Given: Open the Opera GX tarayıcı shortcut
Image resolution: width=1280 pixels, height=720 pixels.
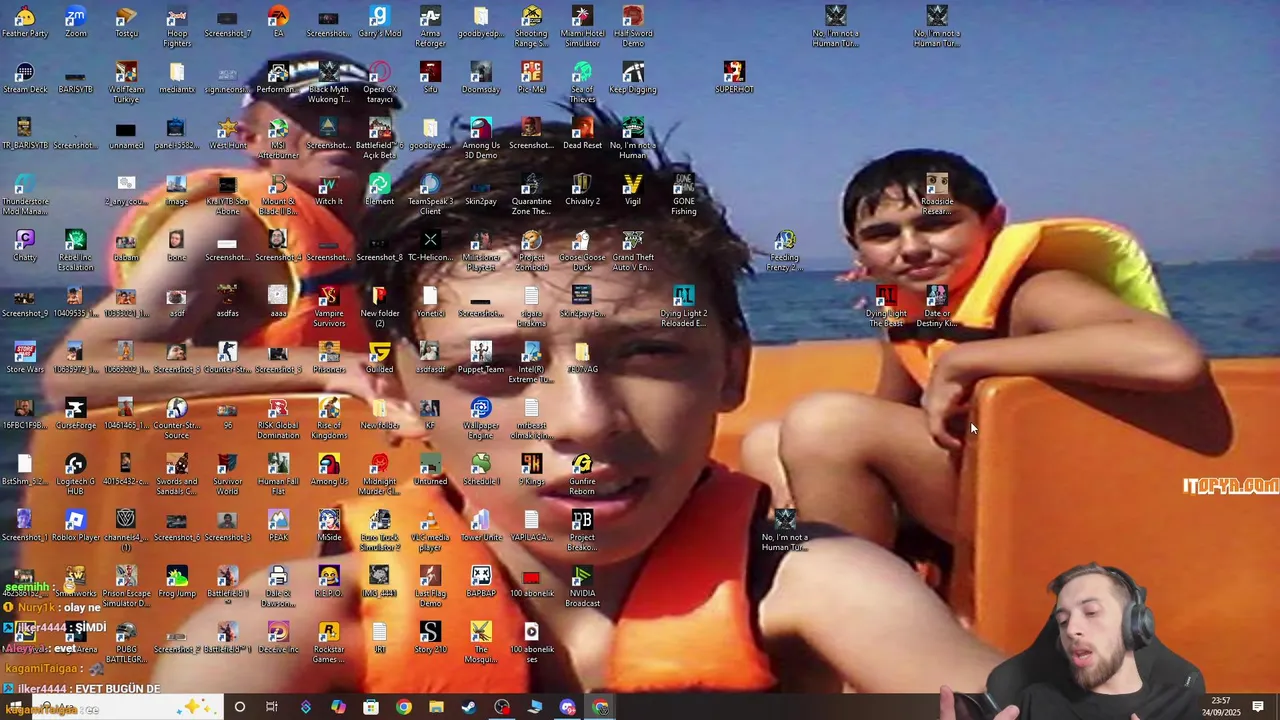Looking at the screenshot, I should click(379, 82).
